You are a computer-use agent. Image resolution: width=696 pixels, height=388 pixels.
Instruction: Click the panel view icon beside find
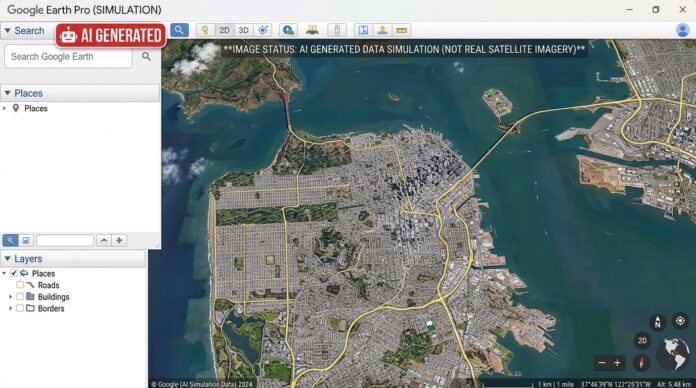(26, 240)
